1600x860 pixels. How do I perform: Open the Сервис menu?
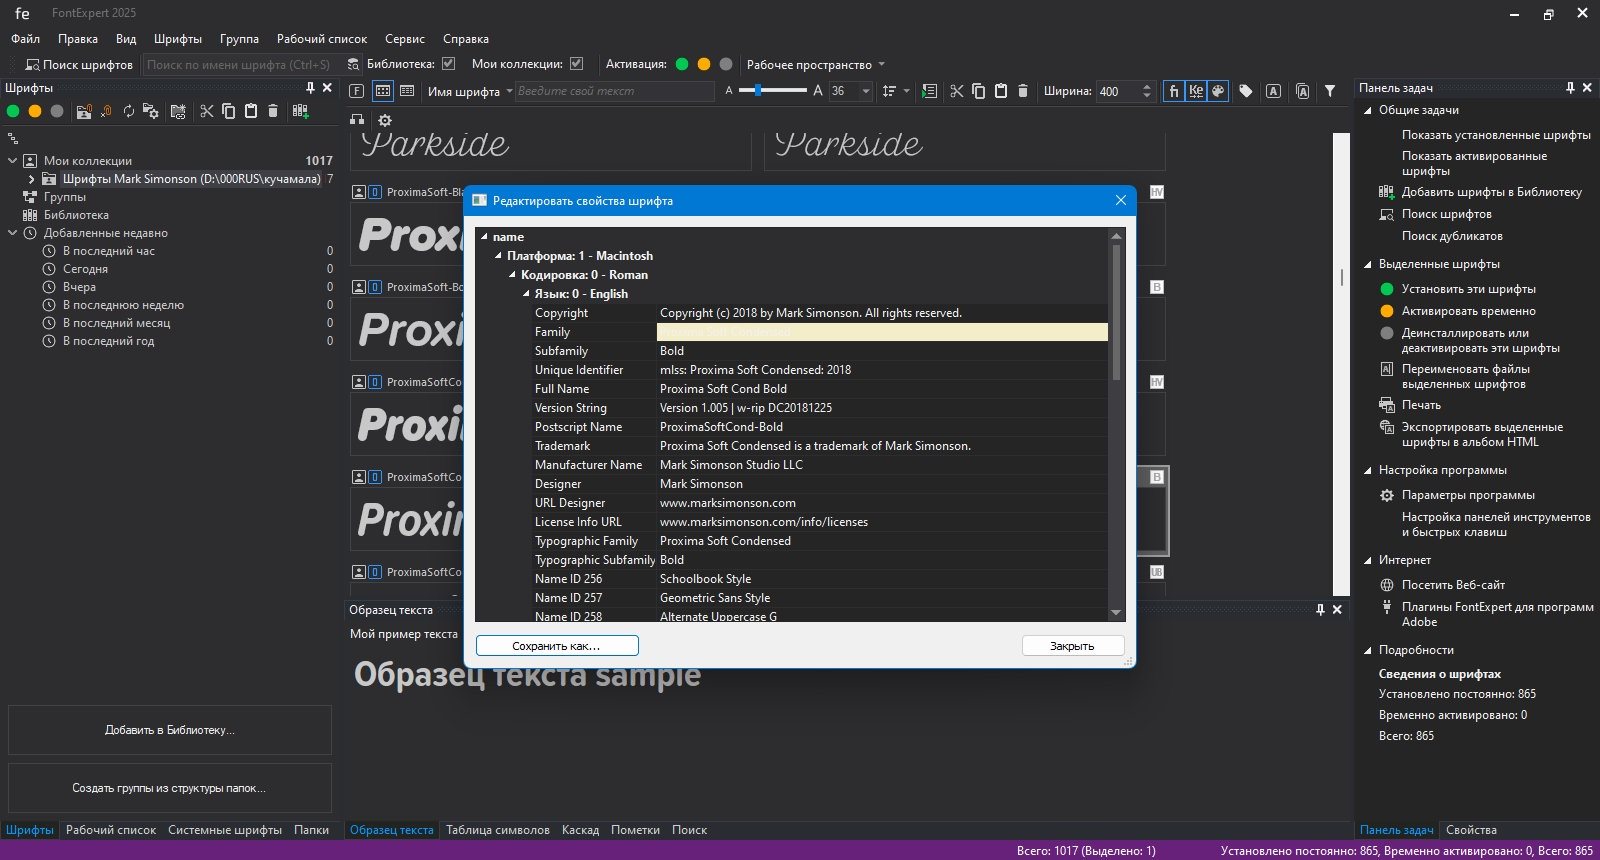point(405,39)
